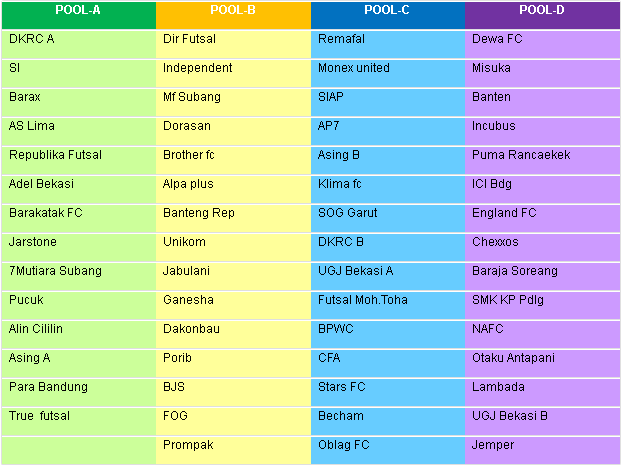The height and width of the screenshot is (466, 621).
Task: Click Dewa FC in Pool D
Action: tap(495, 40)
